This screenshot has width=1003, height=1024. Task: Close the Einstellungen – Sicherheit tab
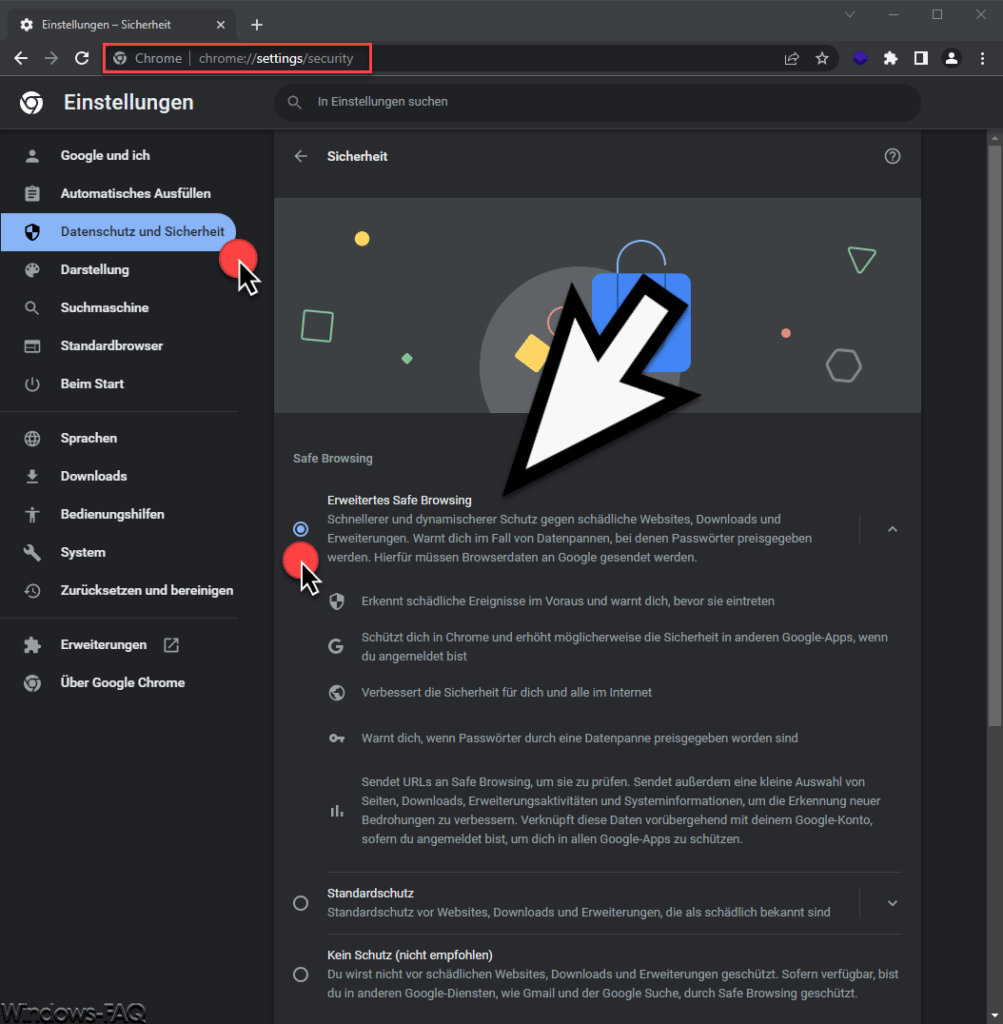coord(221,25)
